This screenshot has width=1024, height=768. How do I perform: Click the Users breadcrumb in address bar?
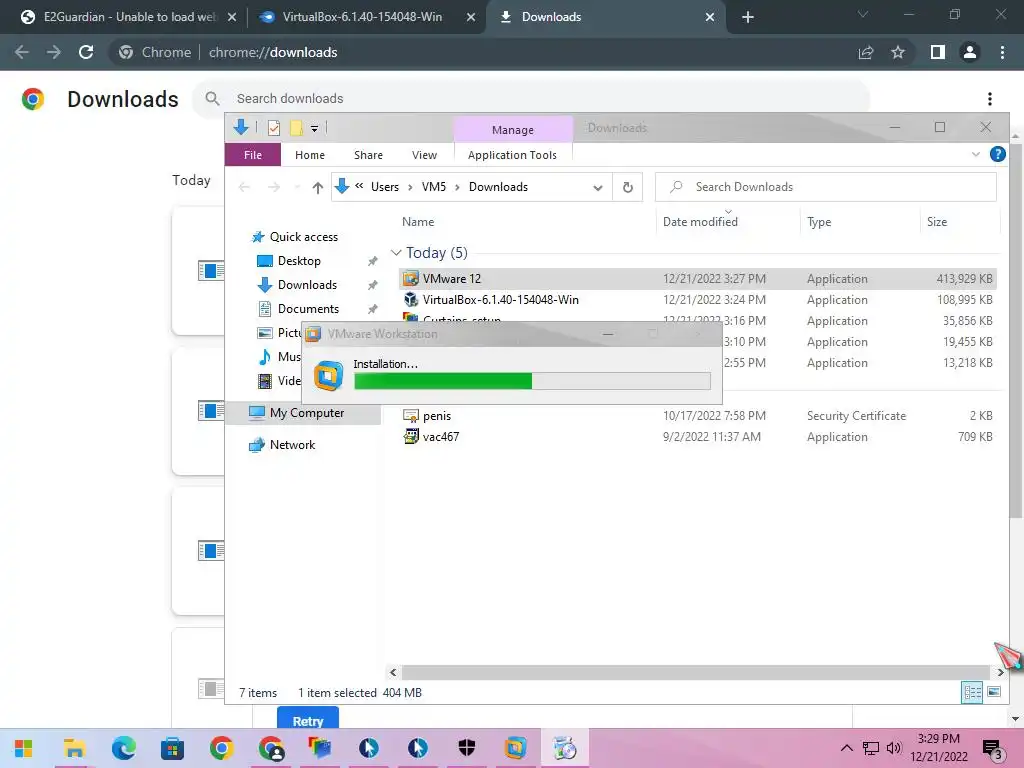point(385,187)
